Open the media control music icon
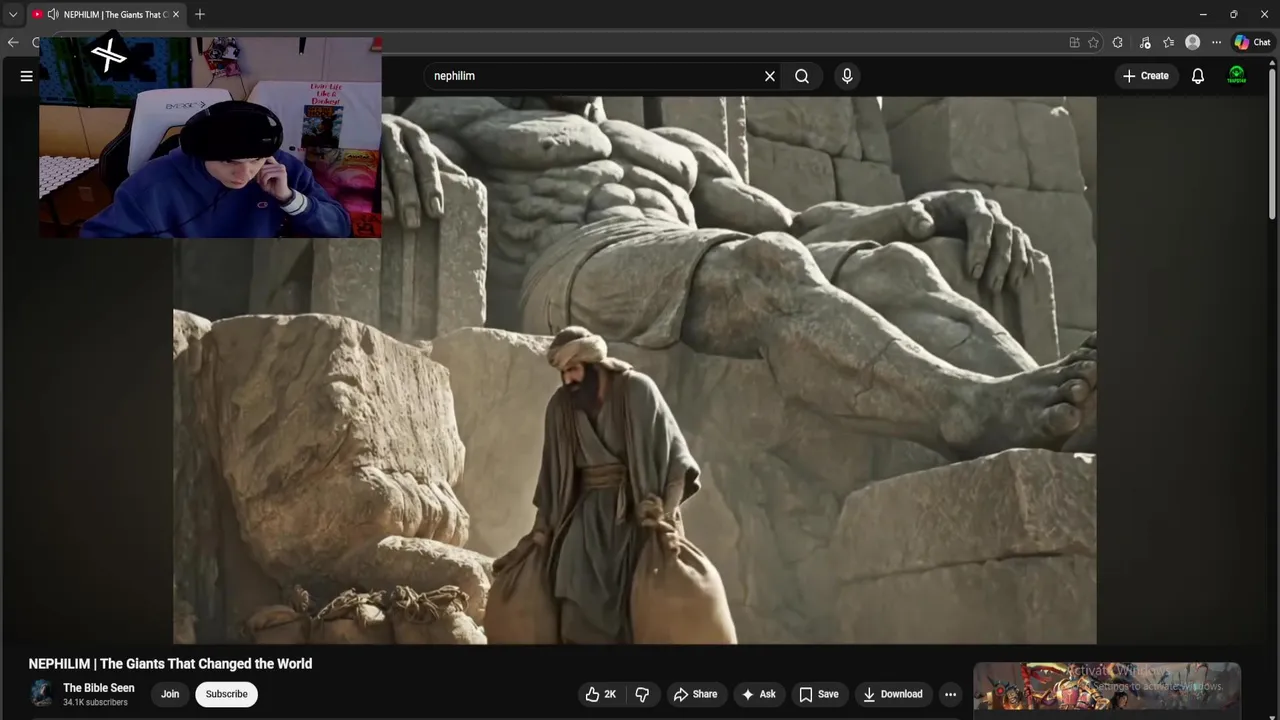 [1144, 42]
